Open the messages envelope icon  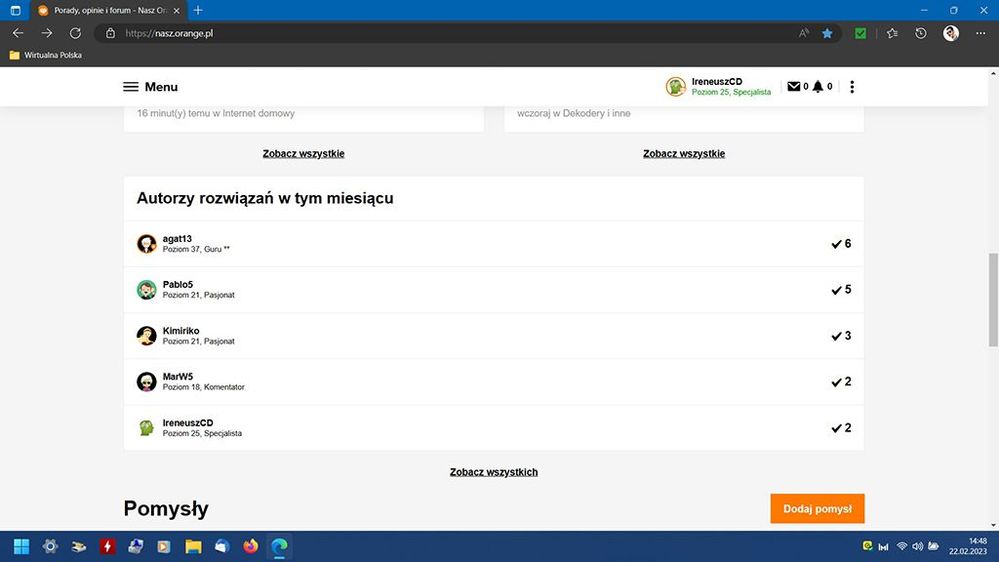coord(794,87)
